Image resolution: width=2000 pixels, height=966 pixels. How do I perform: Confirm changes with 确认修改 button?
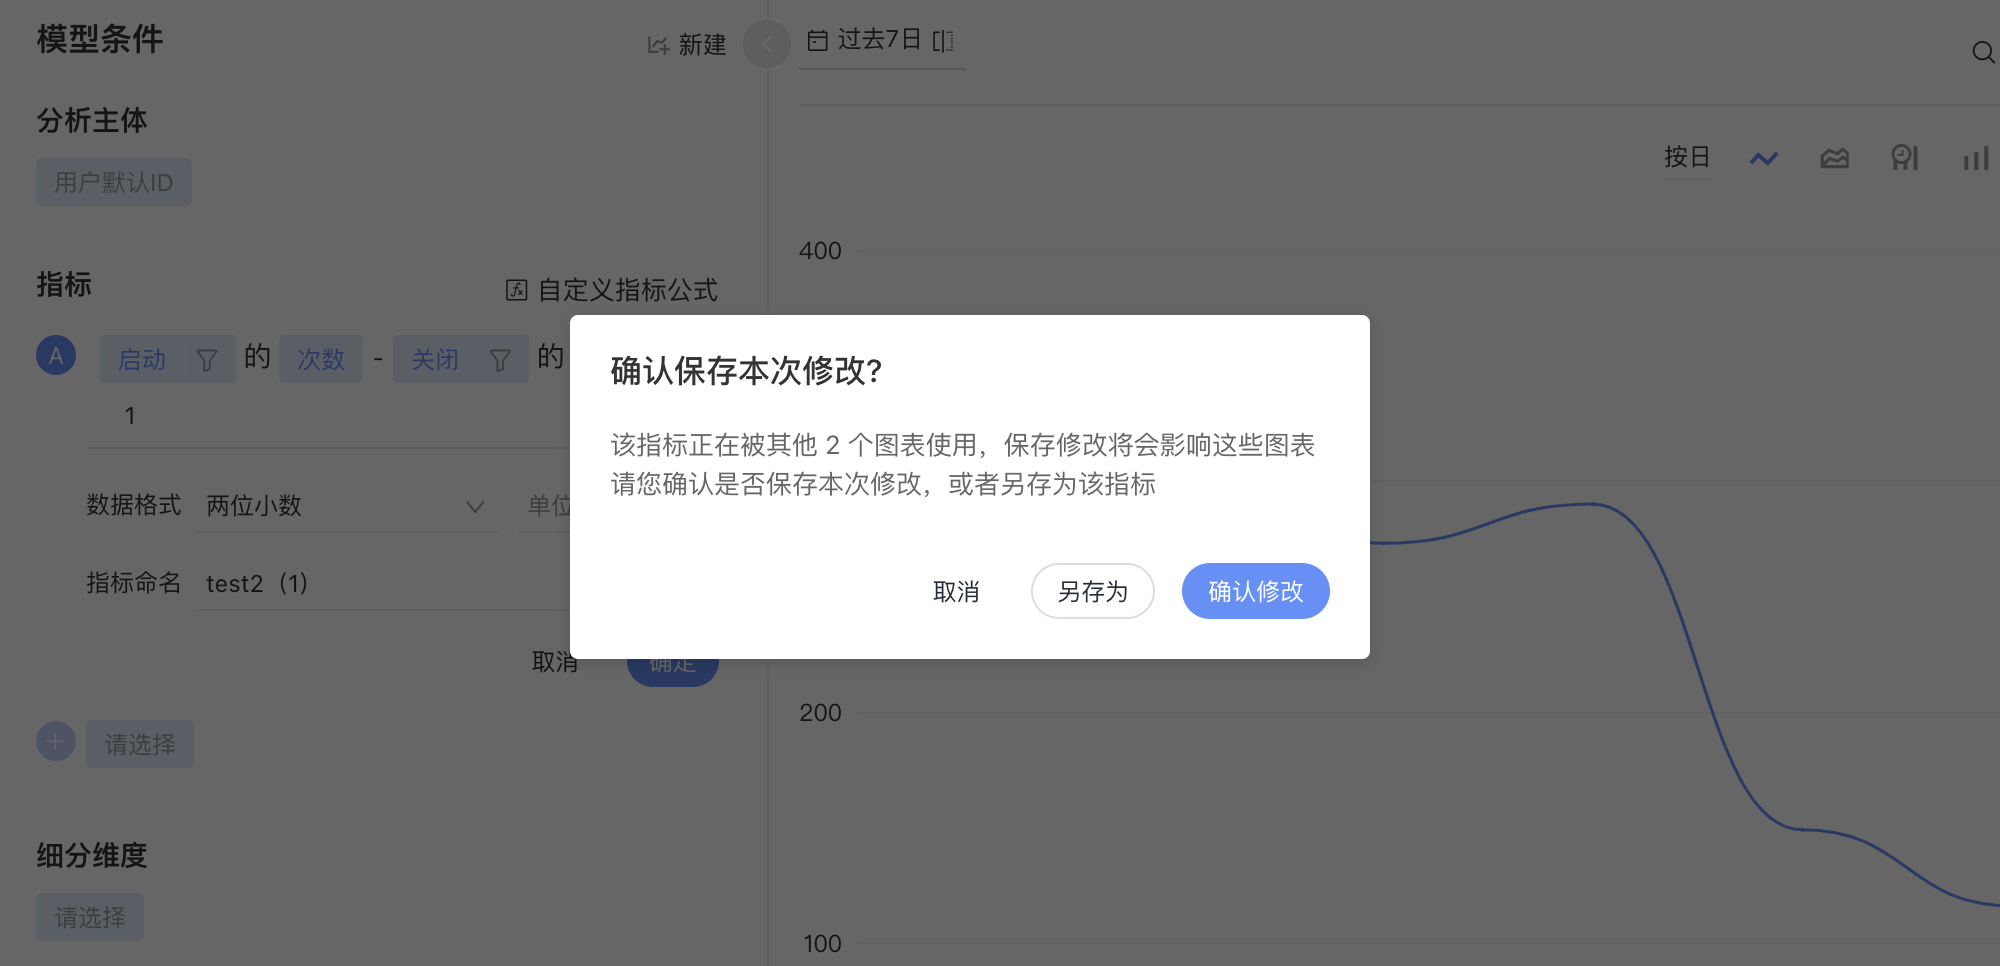click(x=1256, y=591)
